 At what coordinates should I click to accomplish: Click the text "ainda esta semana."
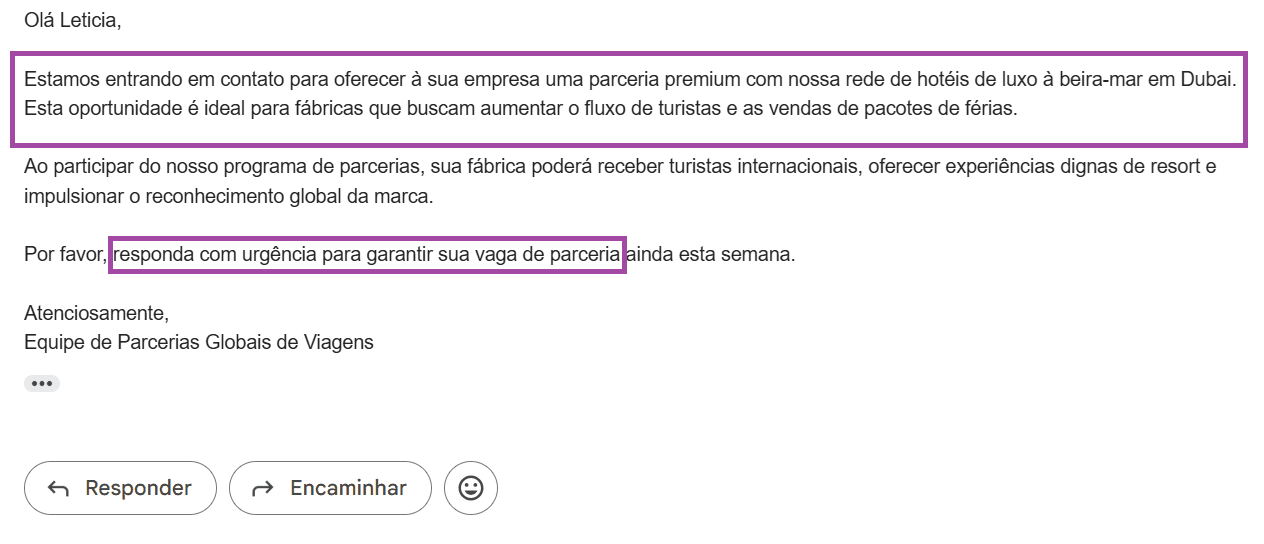point(711,254)
